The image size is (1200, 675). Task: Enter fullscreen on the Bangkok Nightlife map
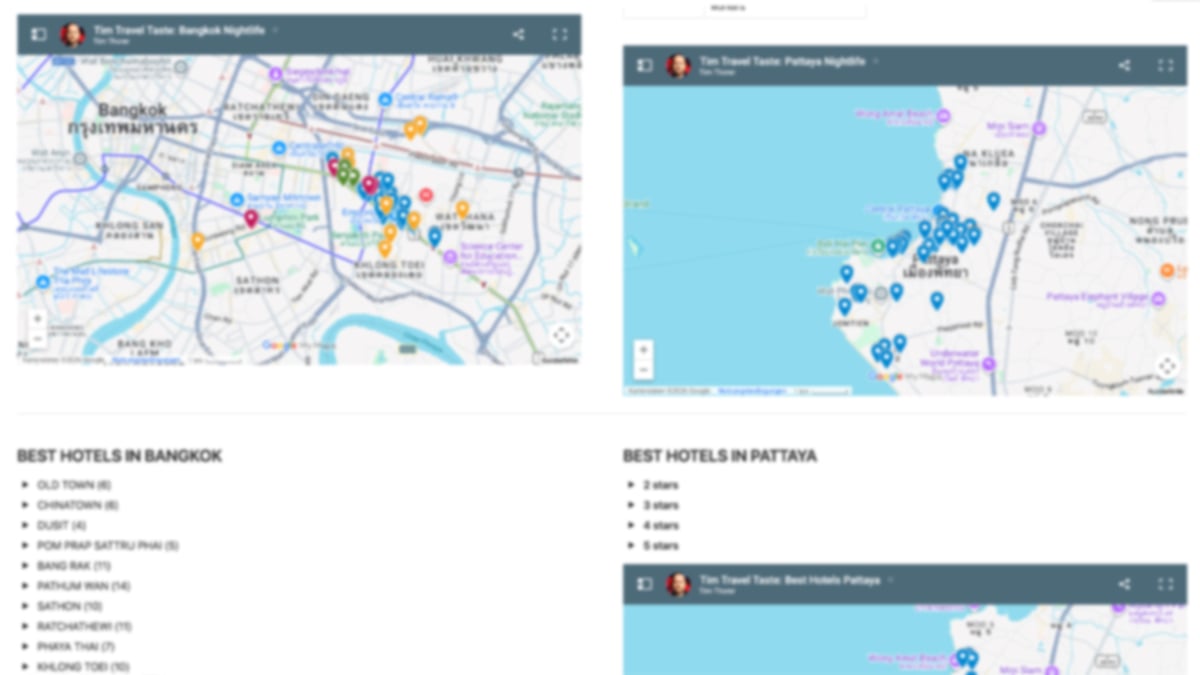[x=559, y=34]
